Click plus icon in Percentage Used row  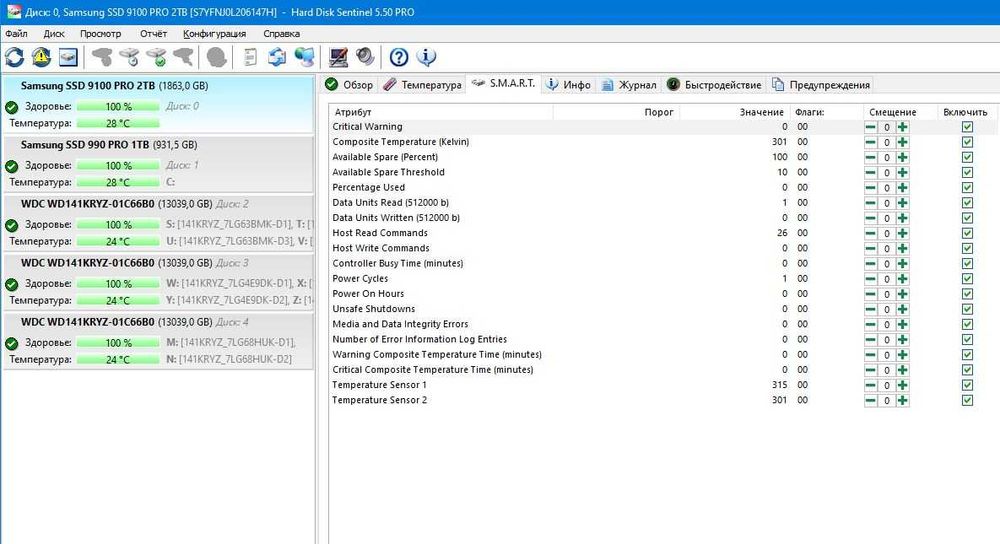pos(902,187)
